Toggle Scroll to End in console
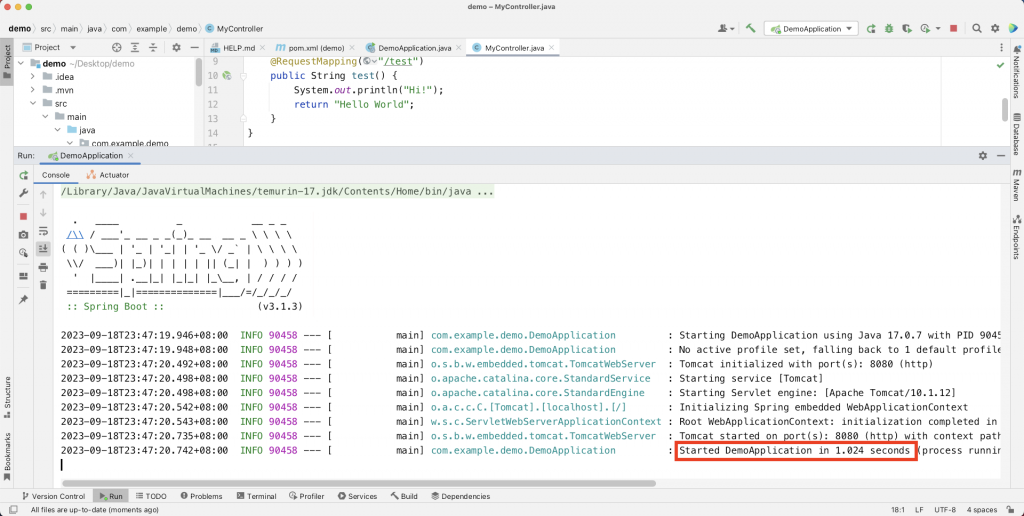 click(x=43, y=248)
